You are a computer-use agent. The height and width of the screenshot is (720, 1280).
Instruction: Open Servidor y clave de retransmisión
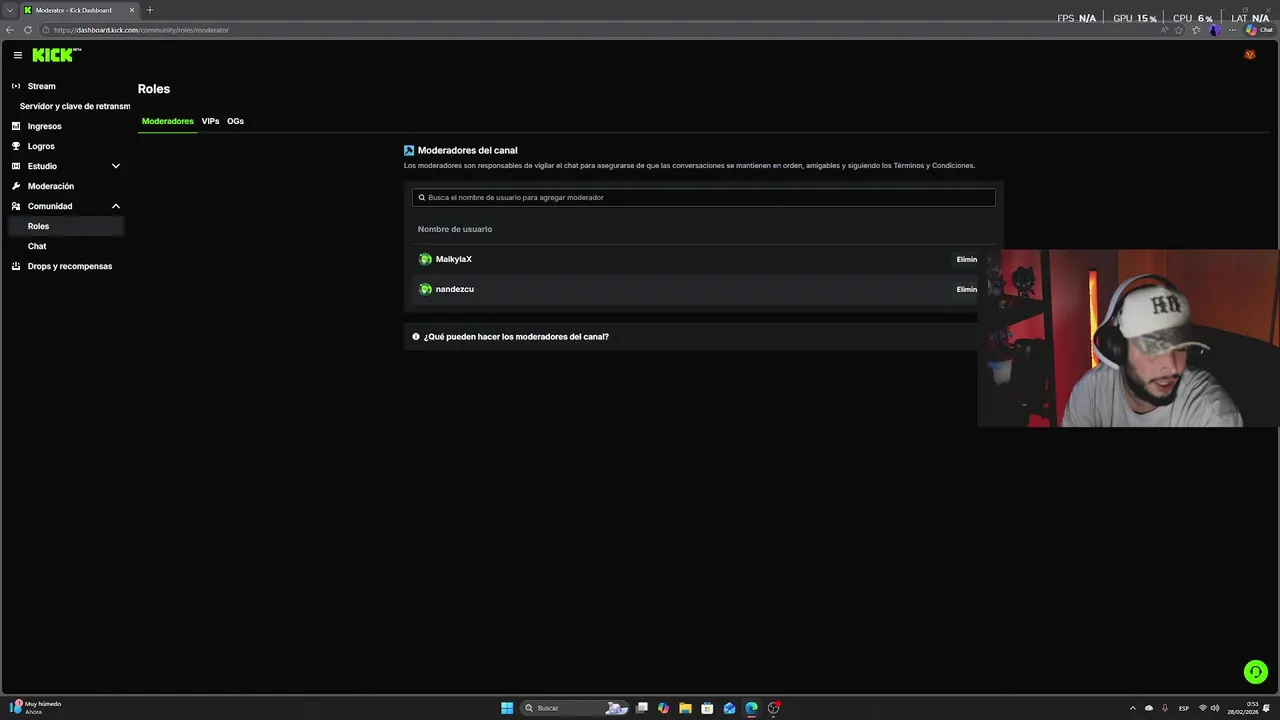75,106
